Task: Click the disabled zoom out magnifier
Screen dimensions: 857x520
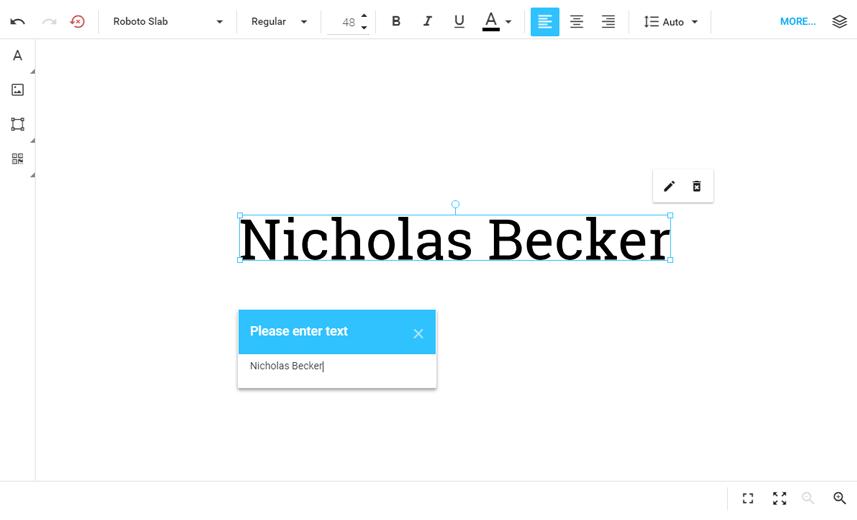Action: tap(808, 498)
